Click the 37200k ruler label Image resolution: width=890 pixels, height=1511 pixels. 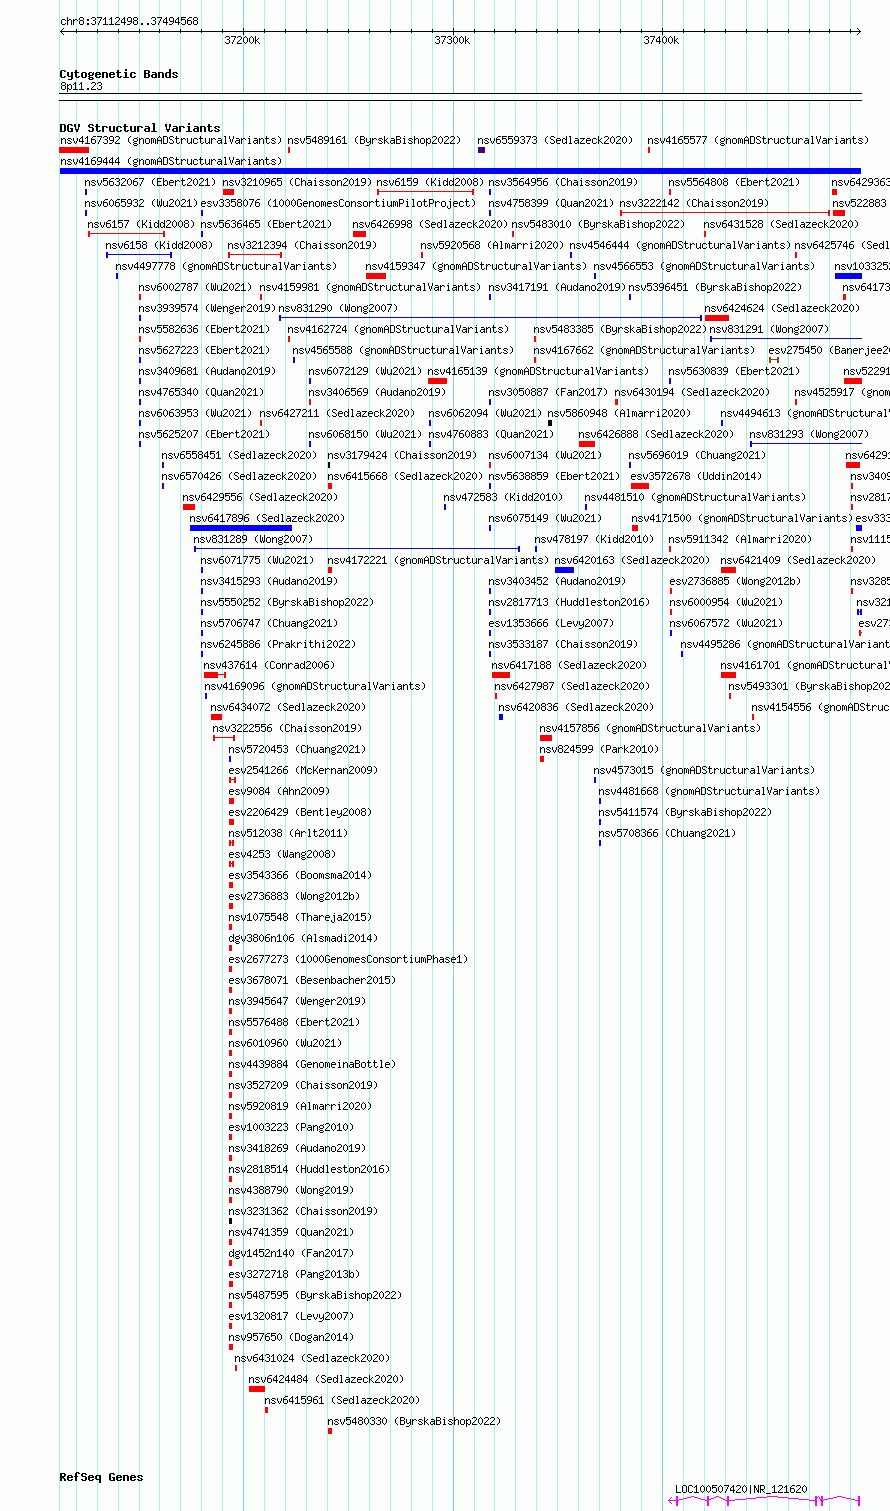(242, 40)
